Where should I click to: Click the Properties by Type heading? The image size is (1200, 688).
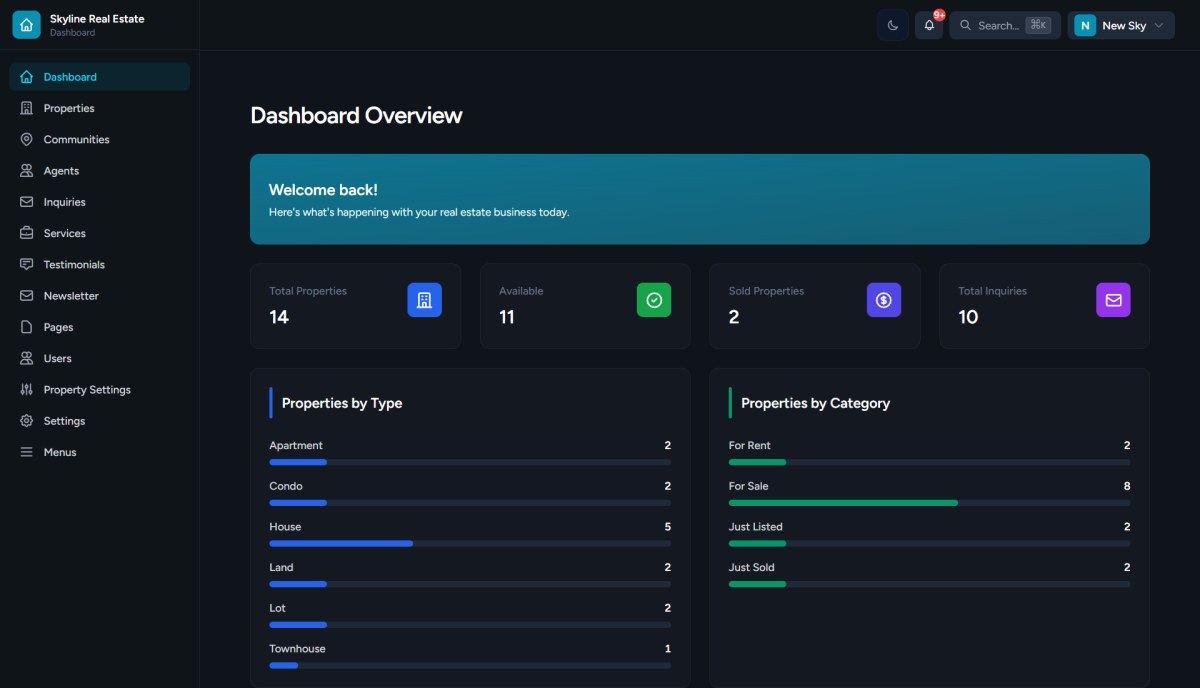click(342, 403)
